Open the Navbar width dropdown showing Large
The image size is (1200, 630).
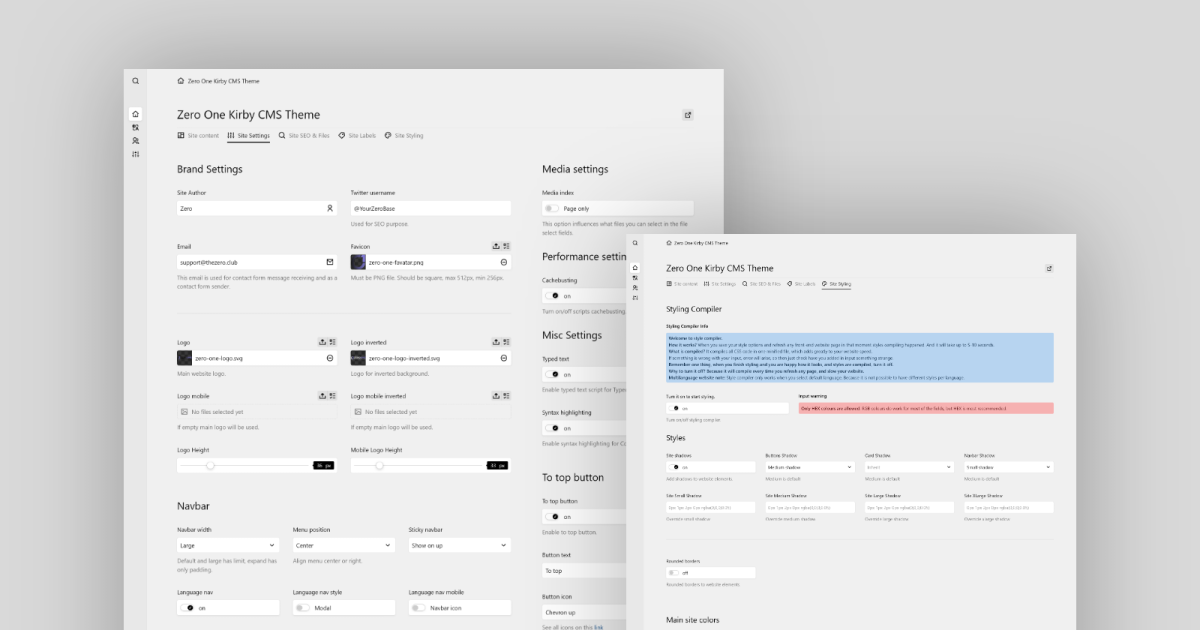[x=227, y=545]
